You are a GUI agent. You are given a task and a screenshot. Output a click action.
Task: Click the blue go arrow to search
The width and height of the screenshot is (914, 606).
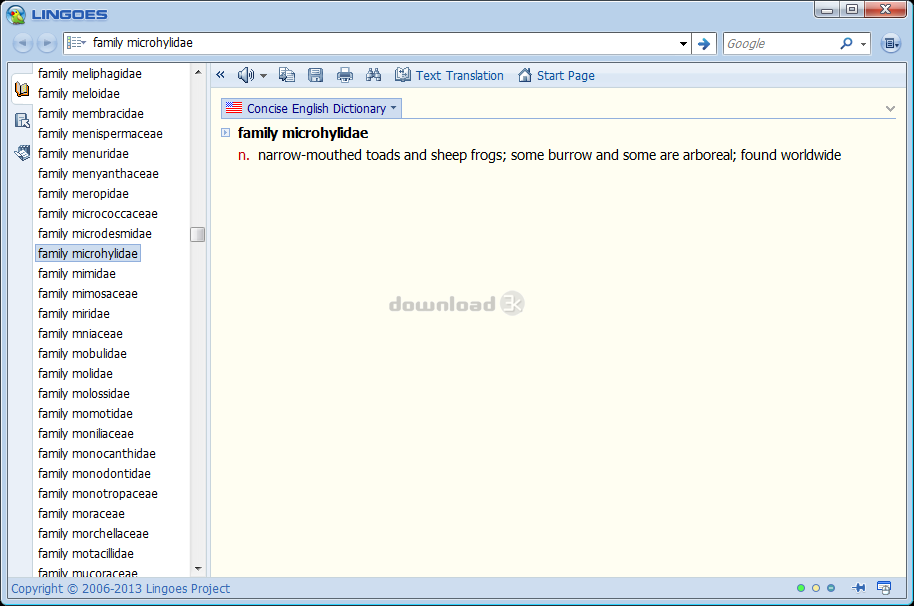704,43
